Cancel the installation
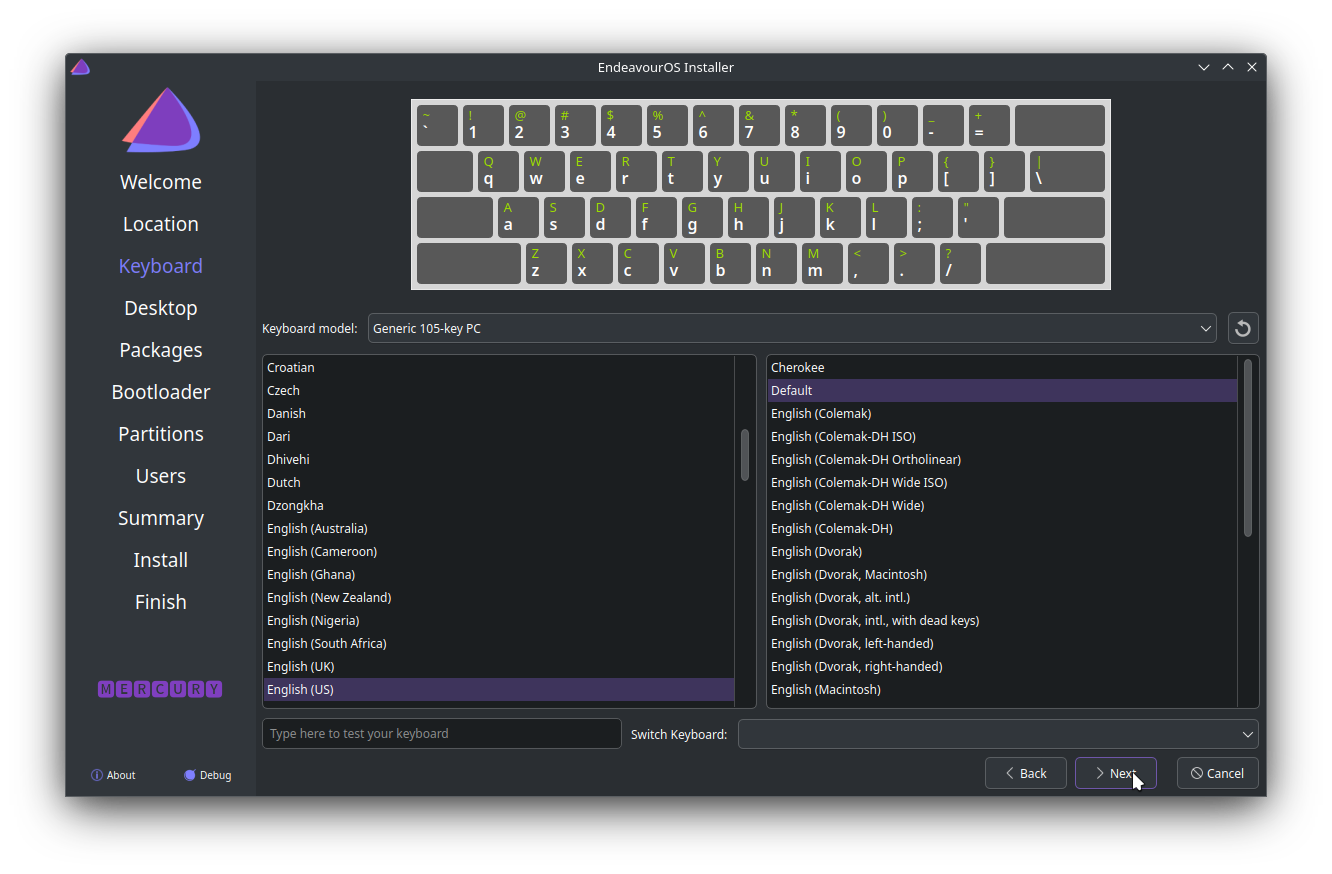Screen dimensions: 1332x874 [1218, 773]
